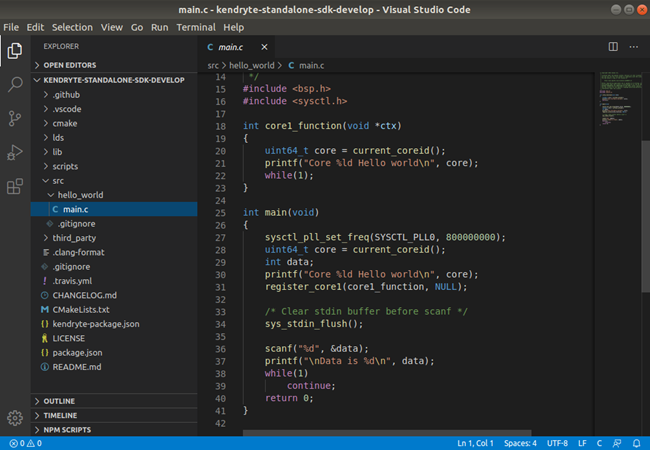The height and width of the screenshot is (450, 650).
Task: Open the Explorer view in activity bar
Action: (15, 51)
